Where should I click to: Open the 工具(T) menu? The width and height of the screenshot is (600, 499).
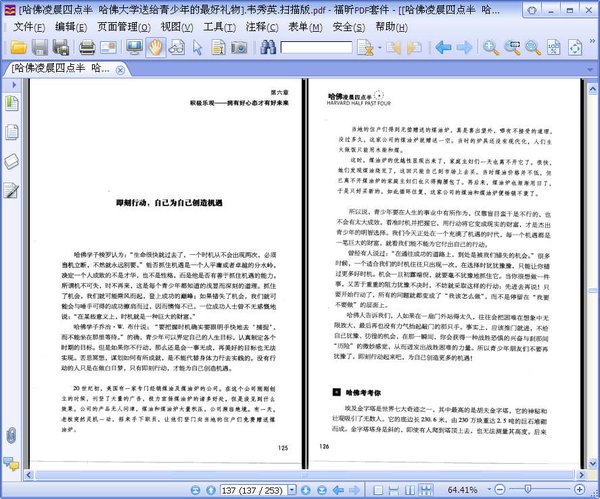(x=220, y=27)
